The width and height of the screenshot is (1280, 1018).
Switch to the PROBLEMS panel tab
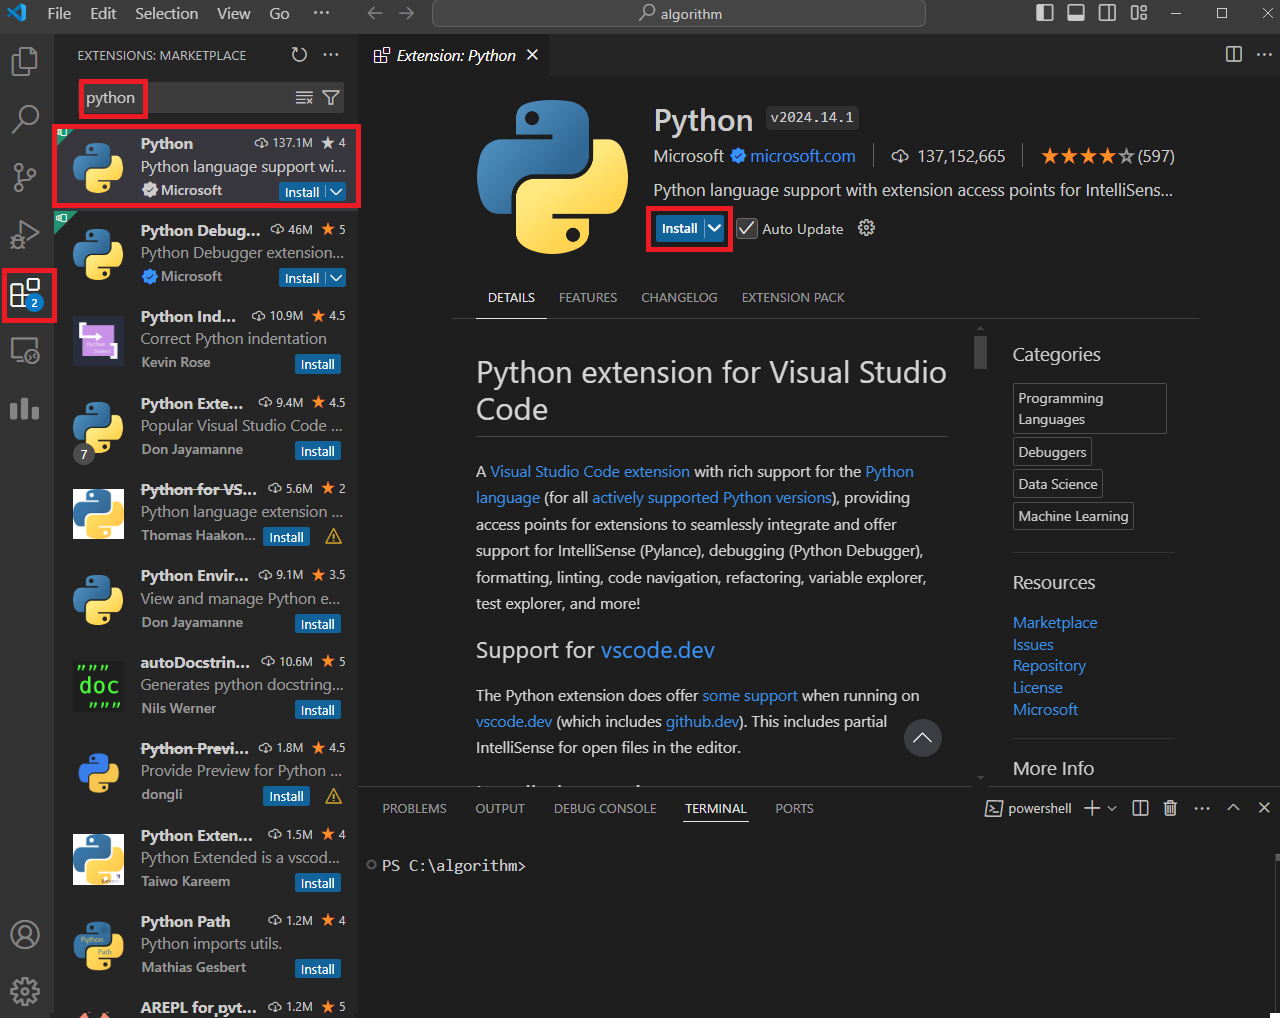[x=414, y=808]
